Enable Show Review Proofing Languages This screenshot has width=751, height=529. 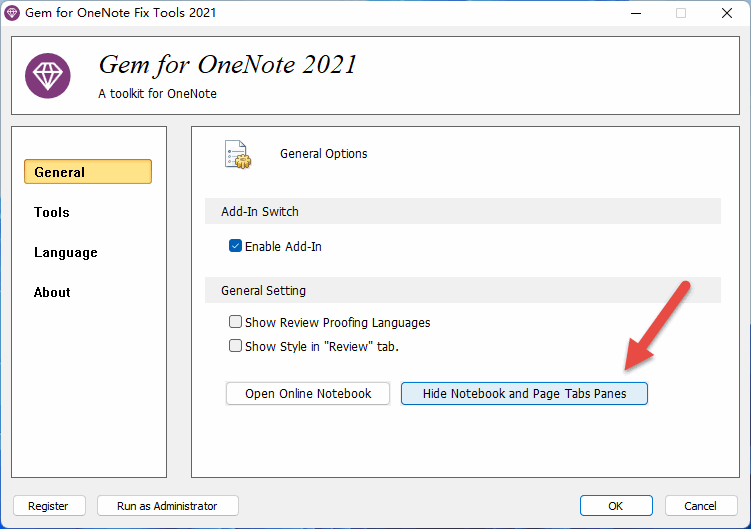point(235,322)
